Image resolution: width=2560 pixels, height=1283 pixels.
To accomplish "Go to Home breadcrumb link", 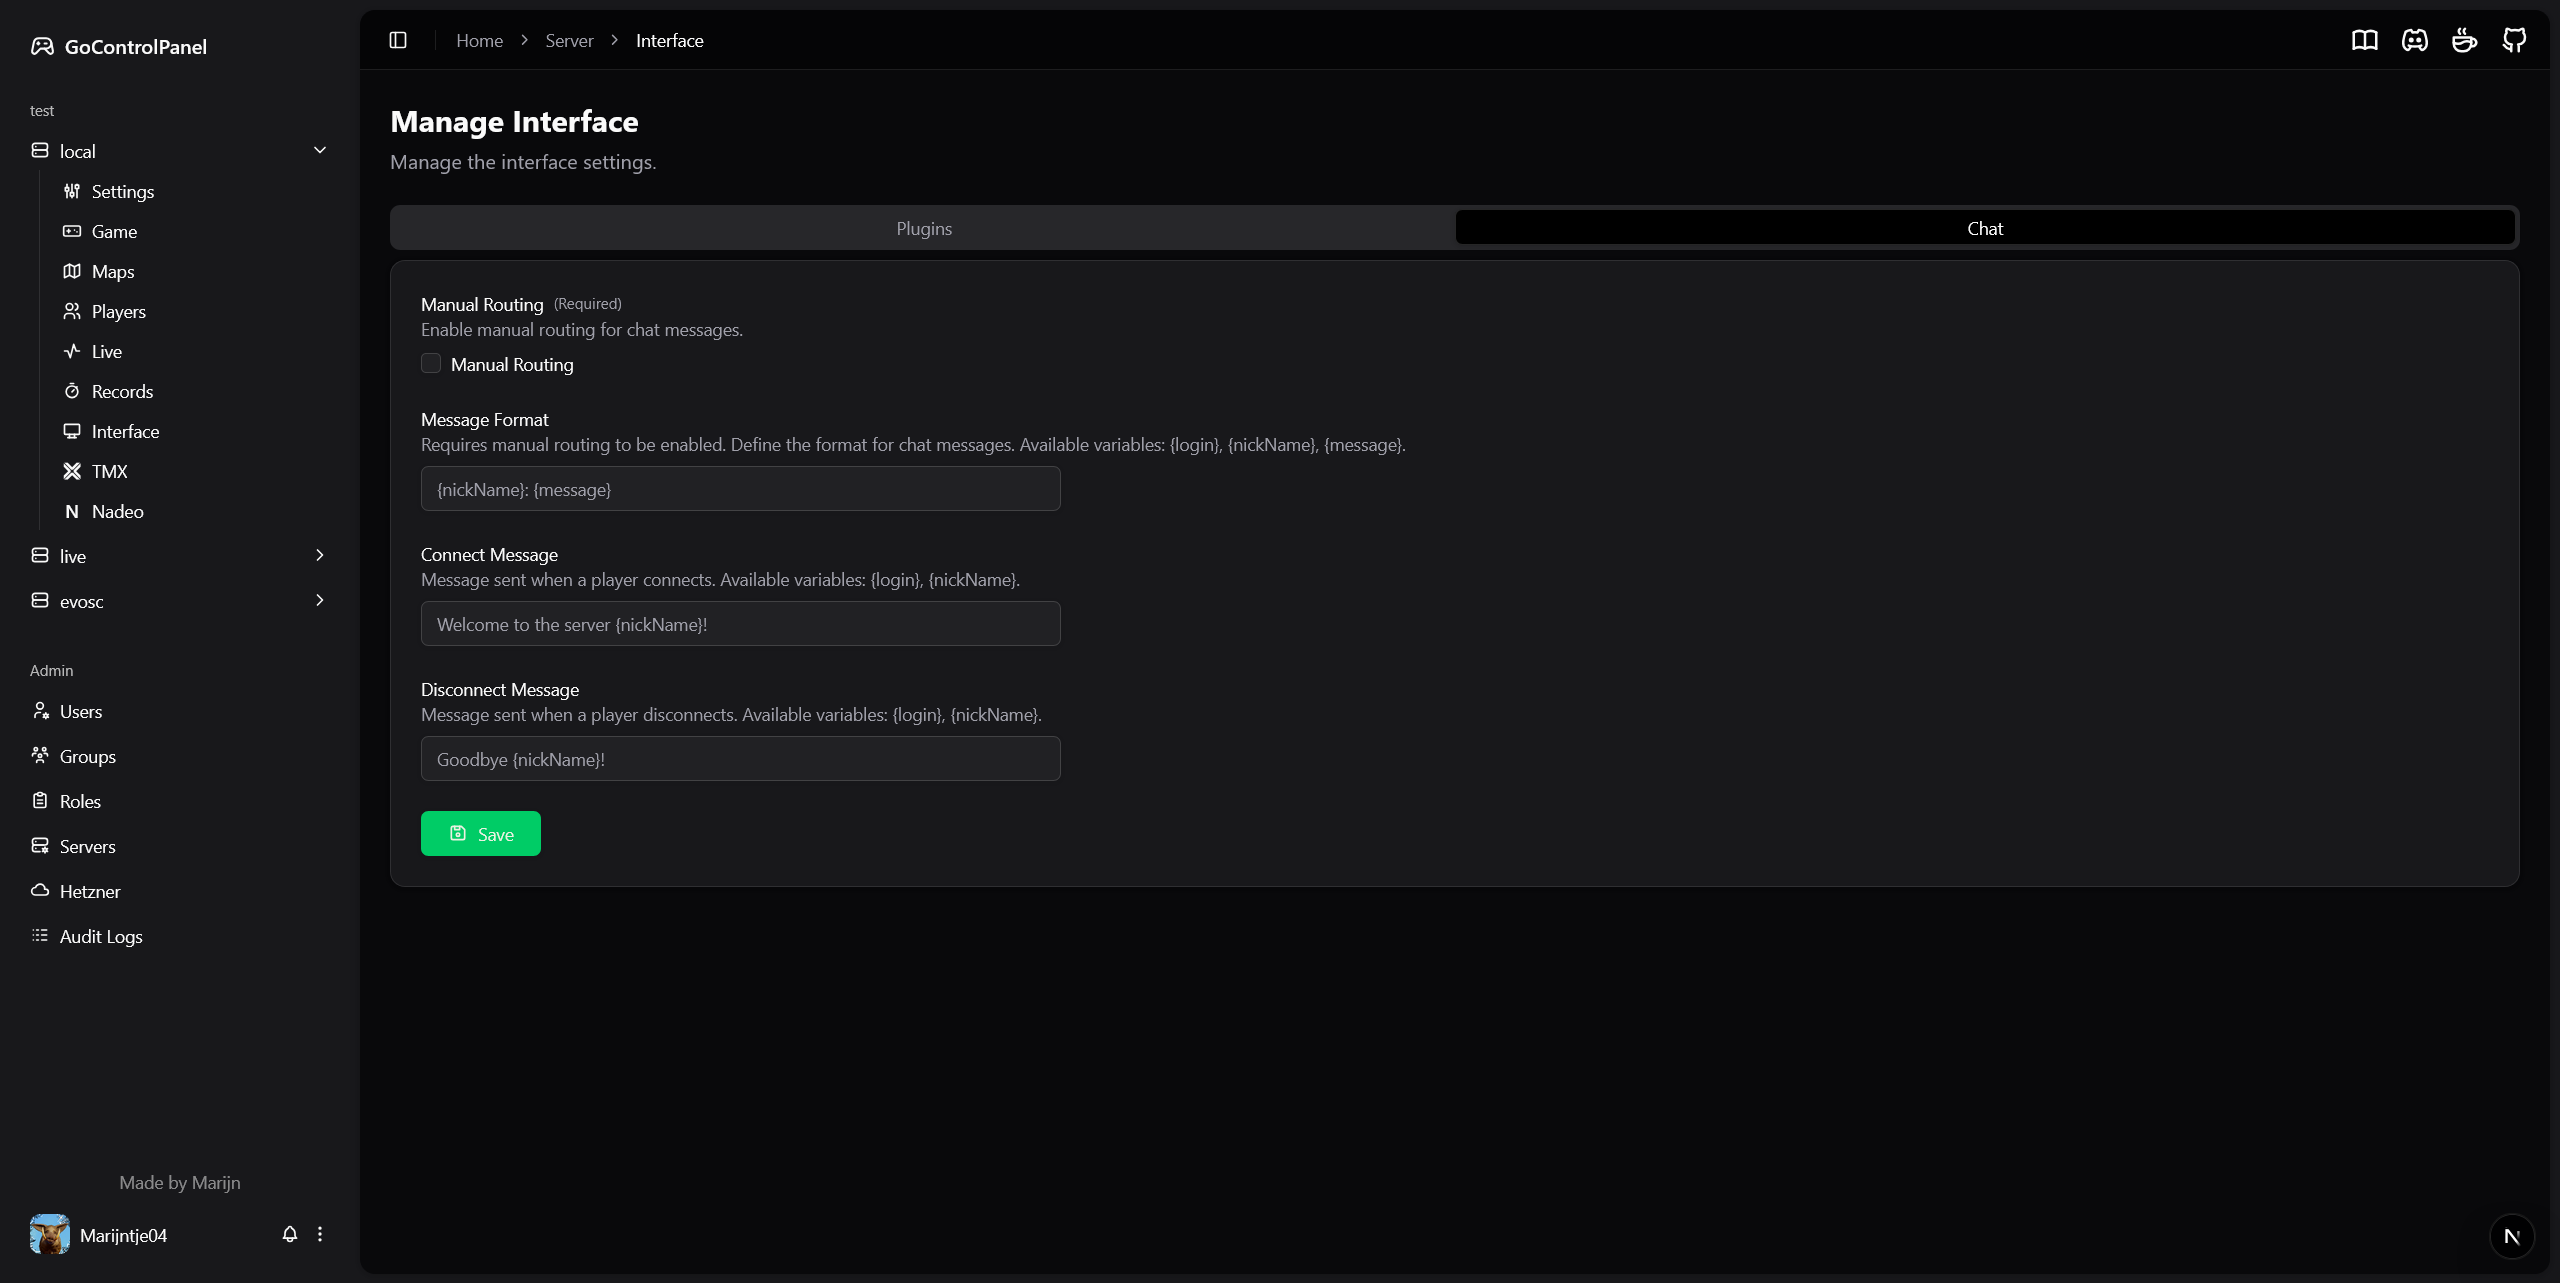I will pyautogui.click(x=479, y=40).
